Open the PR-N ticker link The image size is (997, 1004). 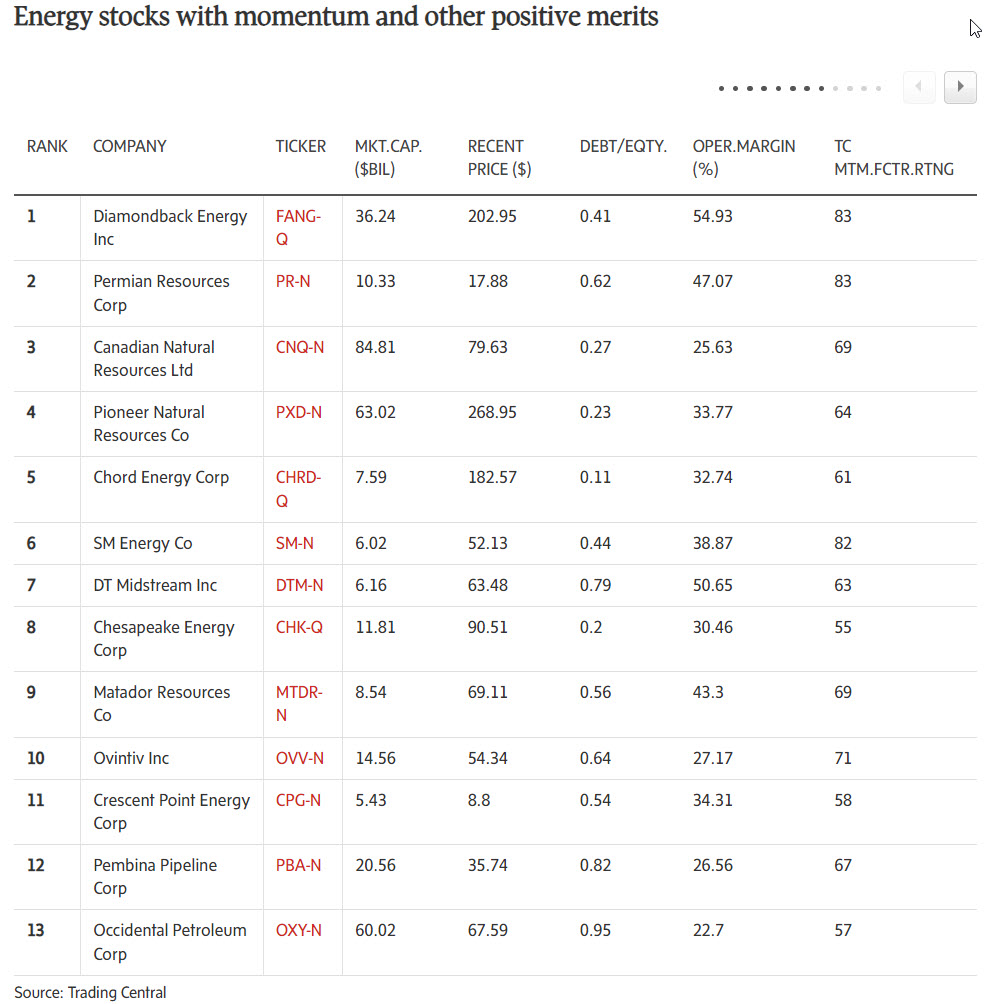click(293, 281)
